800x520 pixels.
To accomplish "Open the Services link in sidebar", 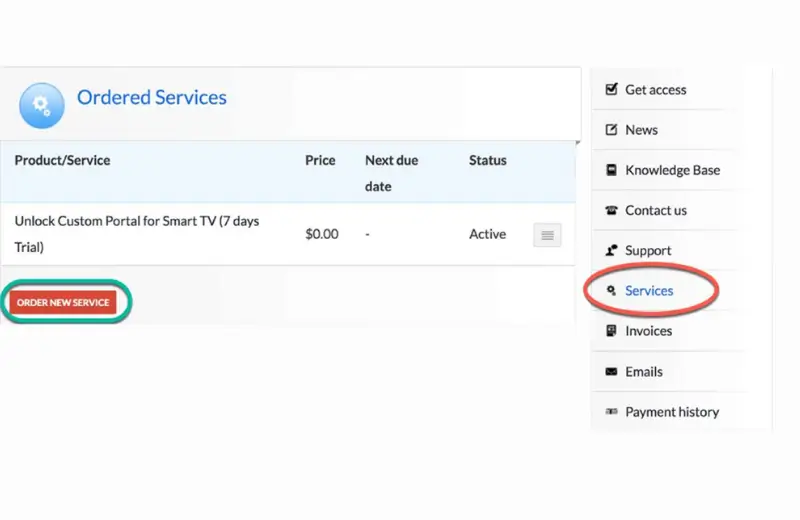I will click(x=649, y=291).
